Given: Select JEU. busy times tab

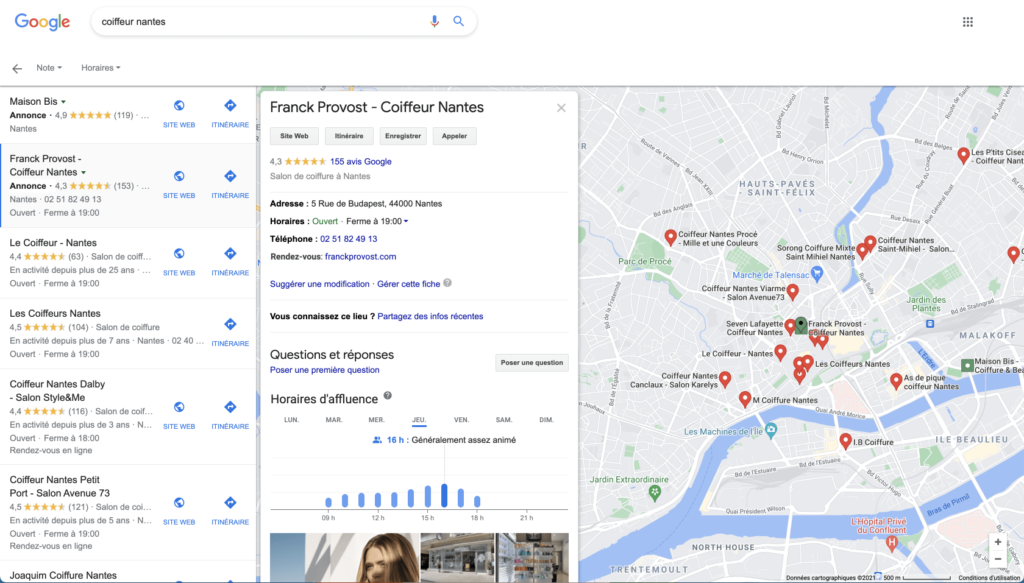Looking at the screenshot, I should (419, 420).
